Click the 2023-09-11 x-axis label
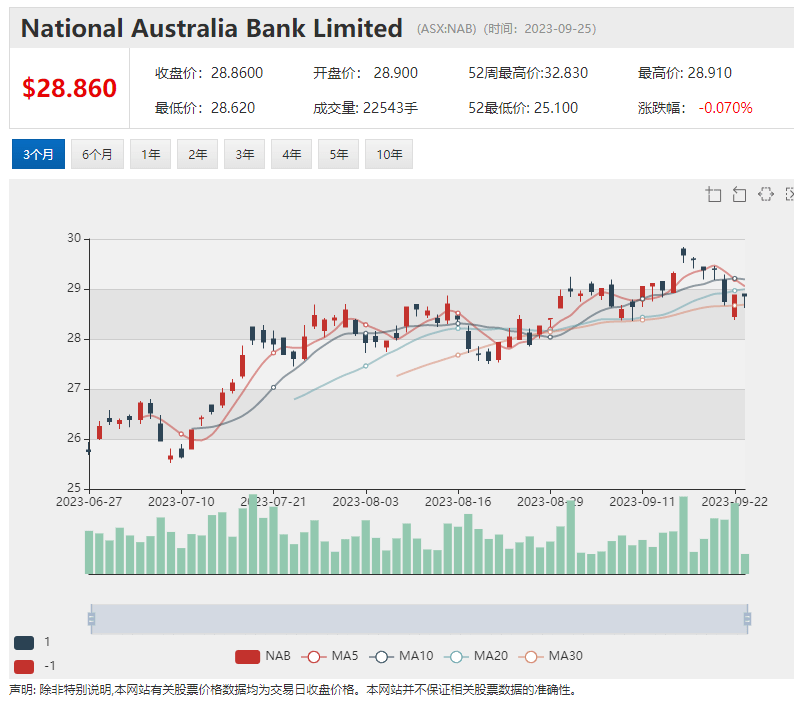The height and width of the screenshot is (716, 809). pos(642,502)
